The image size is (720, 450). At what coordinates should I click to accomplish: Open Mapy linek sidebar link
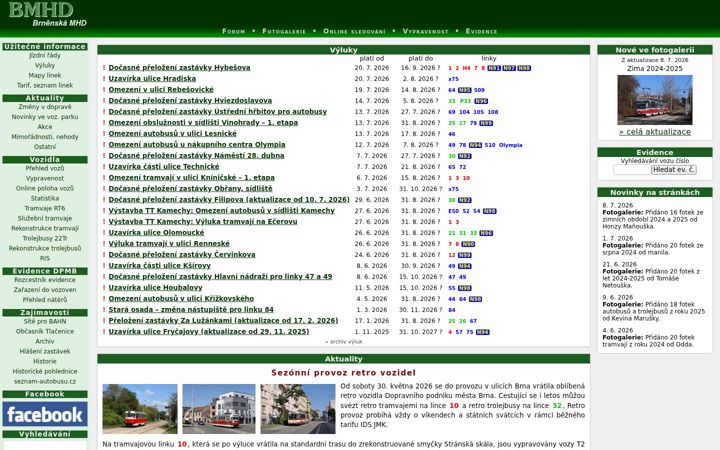tap(45, 75)
